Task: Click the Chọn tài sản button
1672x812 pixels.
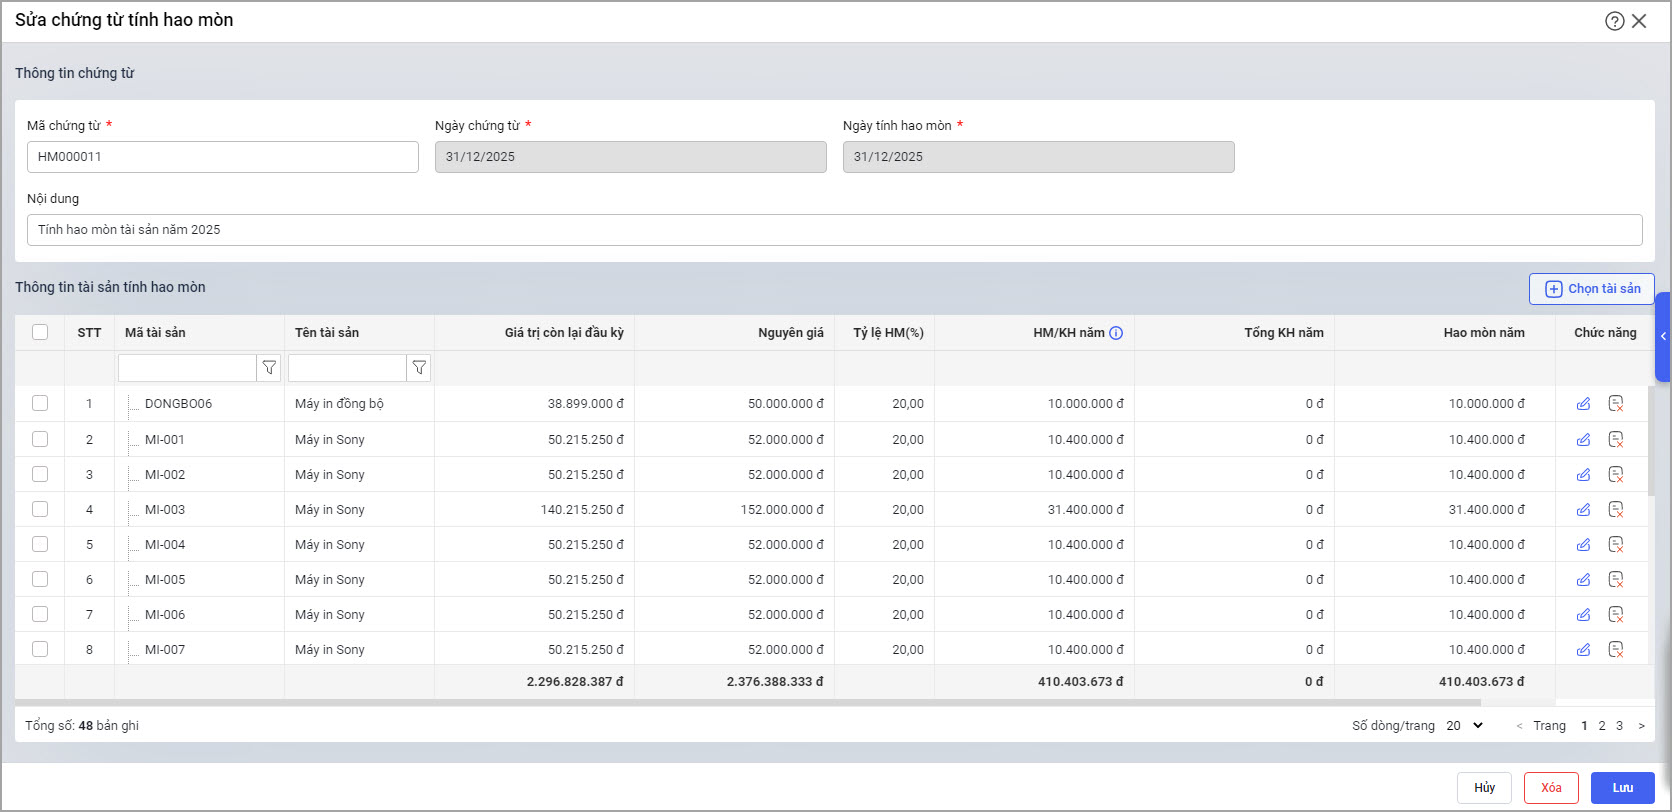Action: pos(1592,289)
